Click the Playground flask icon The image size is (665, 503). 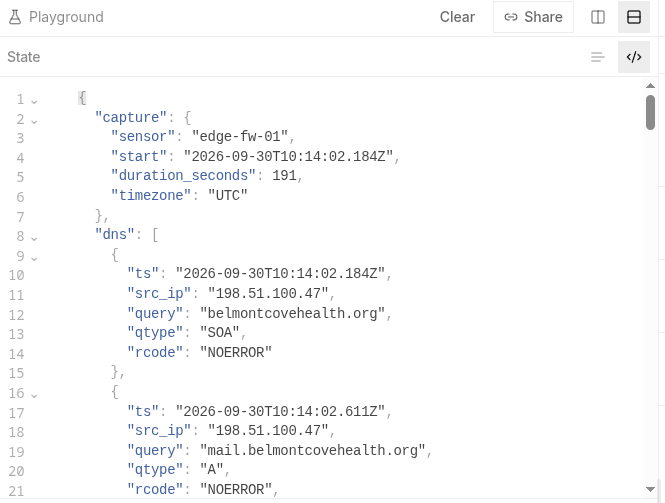point(15,17)
